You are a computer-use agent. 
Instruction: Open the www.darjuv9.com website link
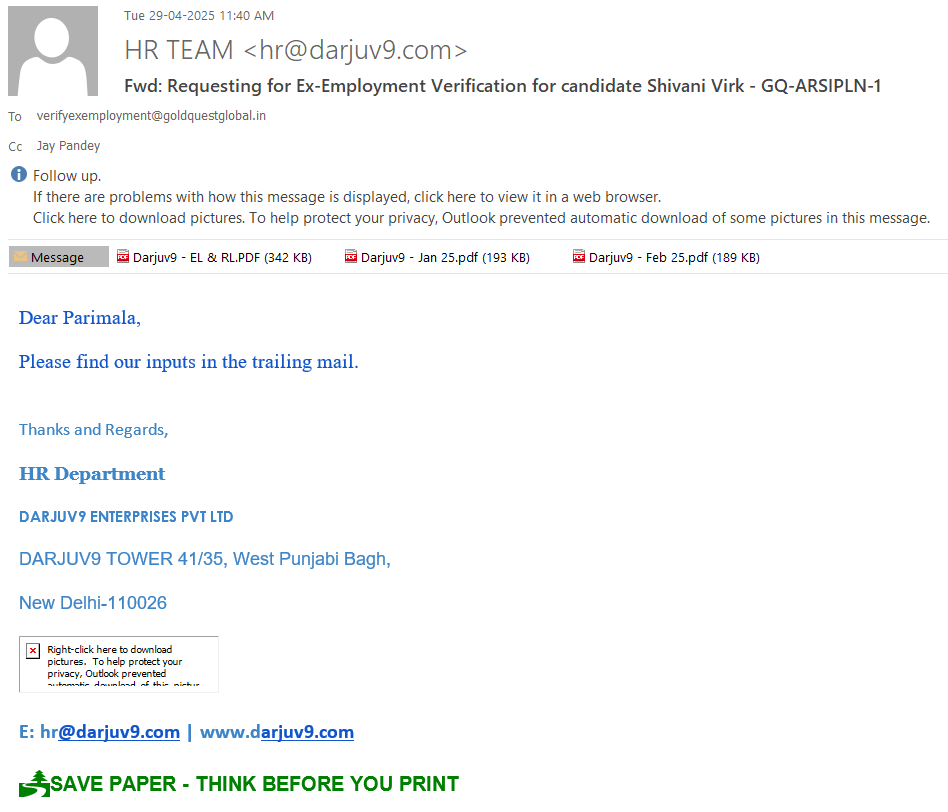tap(277, 732)
